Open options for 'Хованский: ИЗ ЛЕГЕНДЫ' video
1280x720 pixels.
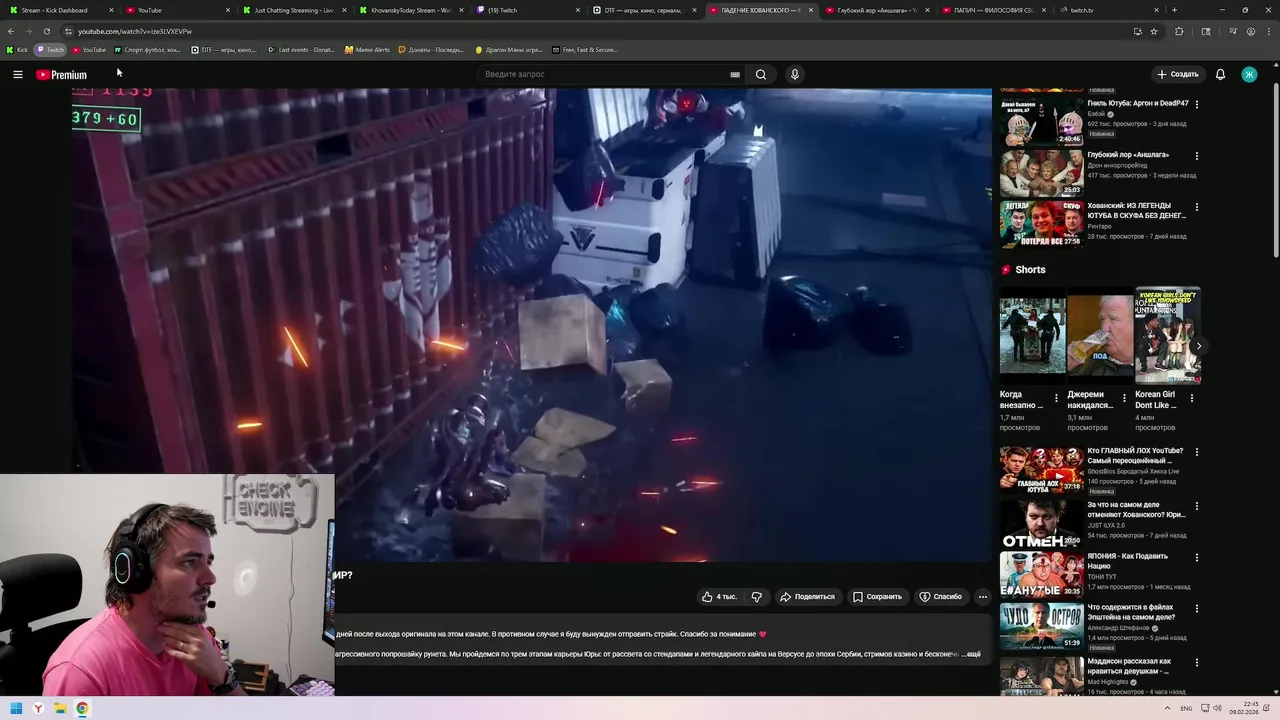pos(1197,206)
